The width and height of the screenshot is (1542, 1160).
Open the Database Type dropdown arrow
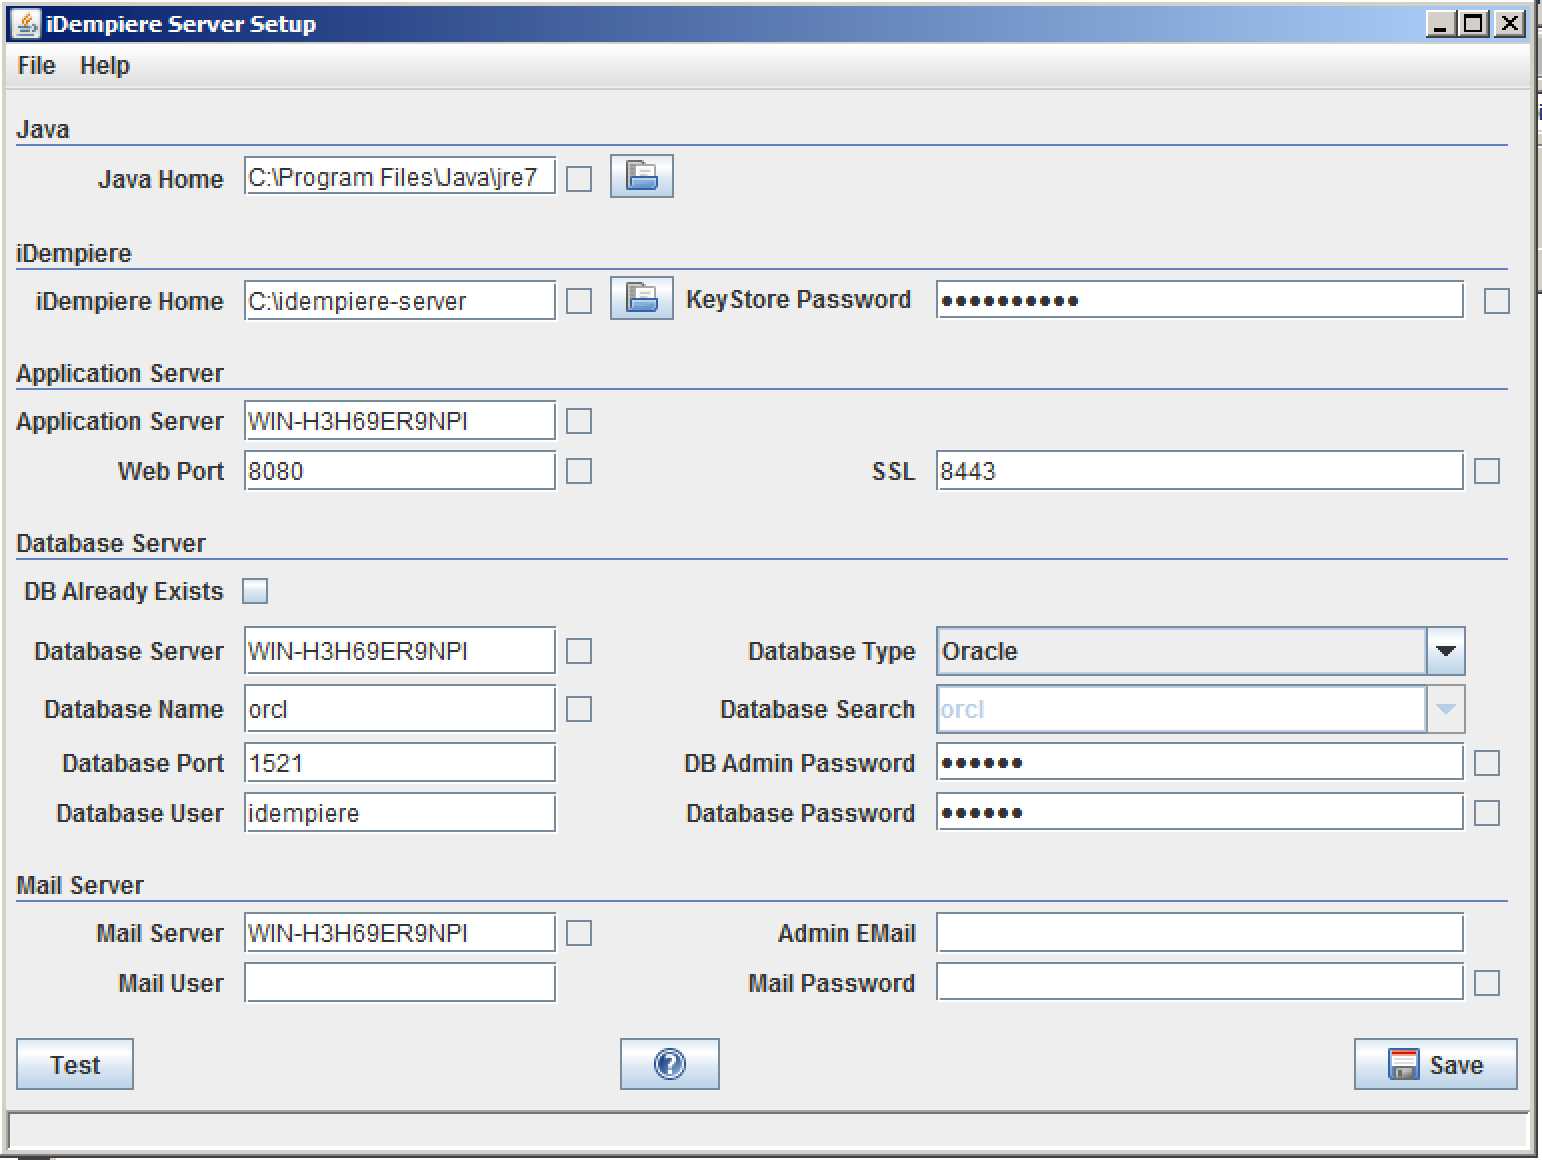pos(1445,651)
